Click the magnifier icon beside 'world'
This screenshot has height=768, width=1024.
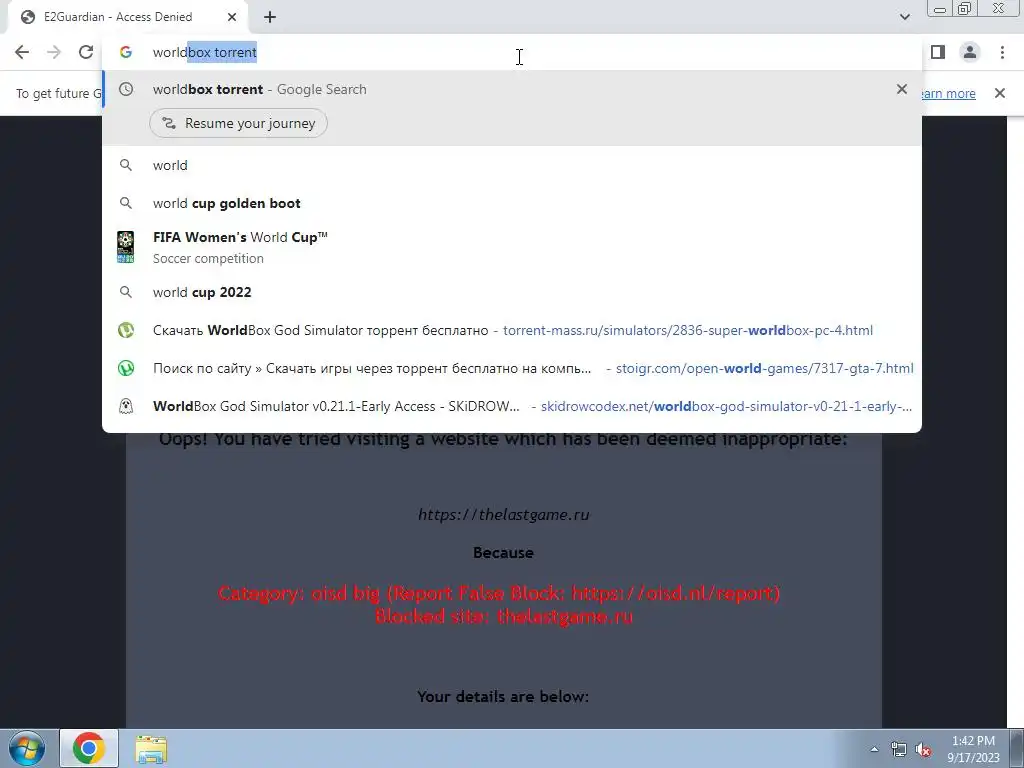126,165
